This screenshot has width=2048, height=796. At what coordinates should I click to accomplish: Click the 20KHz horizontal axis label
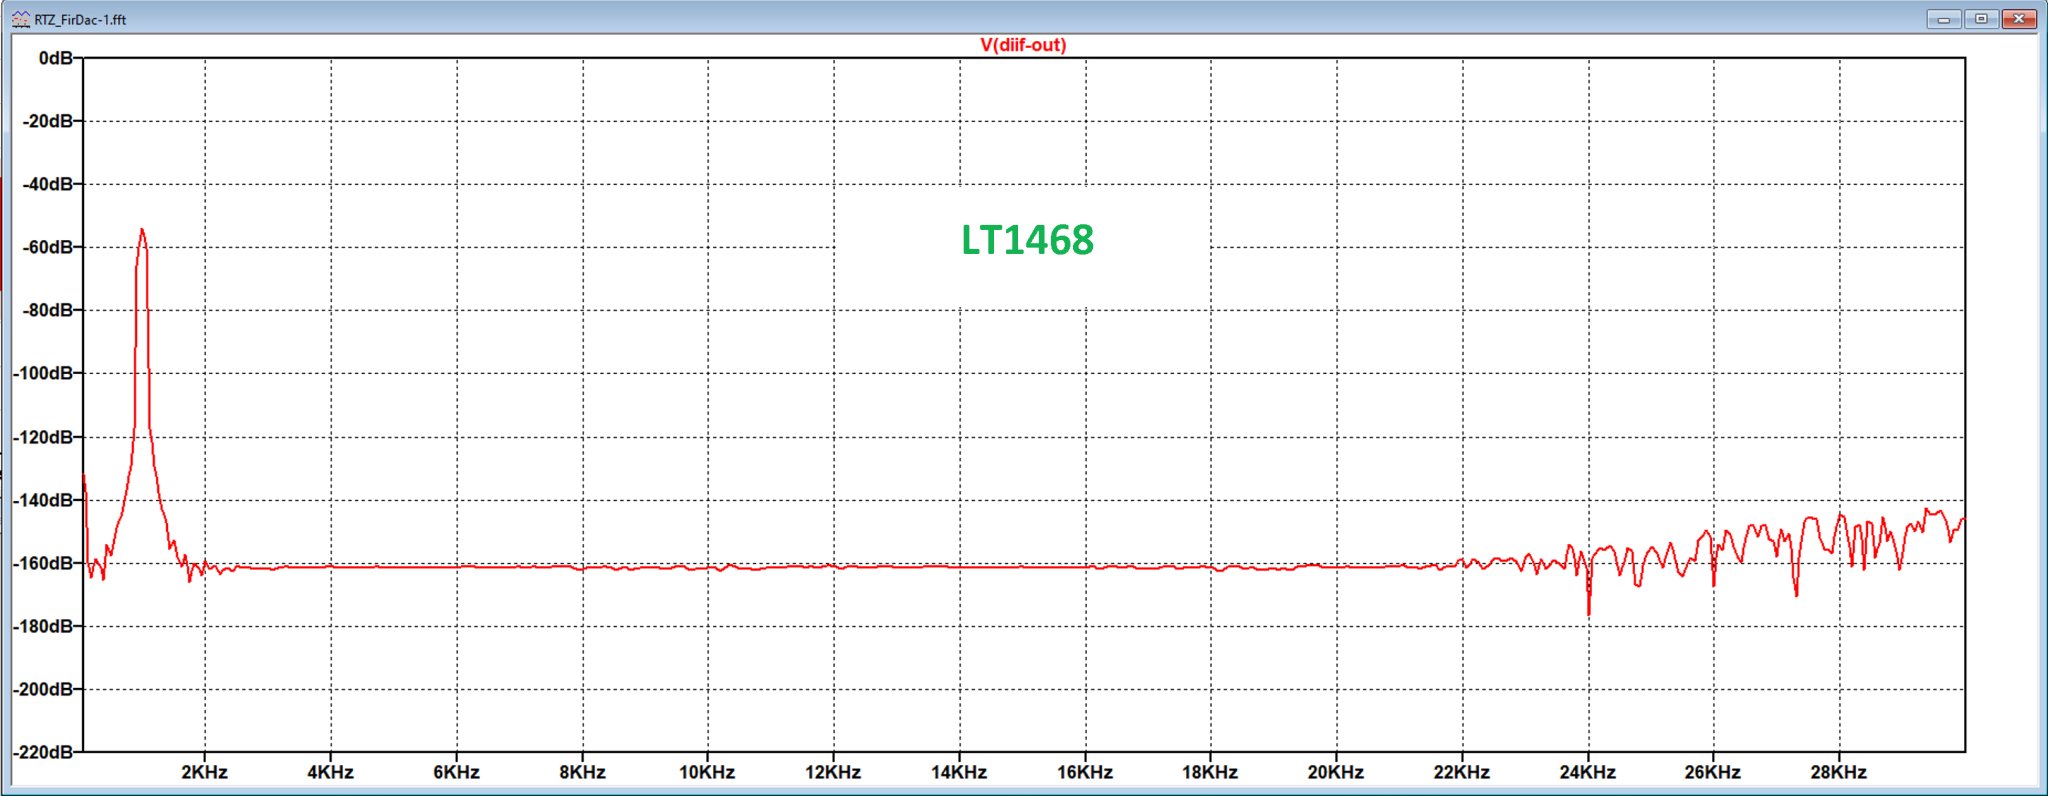[x=1336, y=773]
